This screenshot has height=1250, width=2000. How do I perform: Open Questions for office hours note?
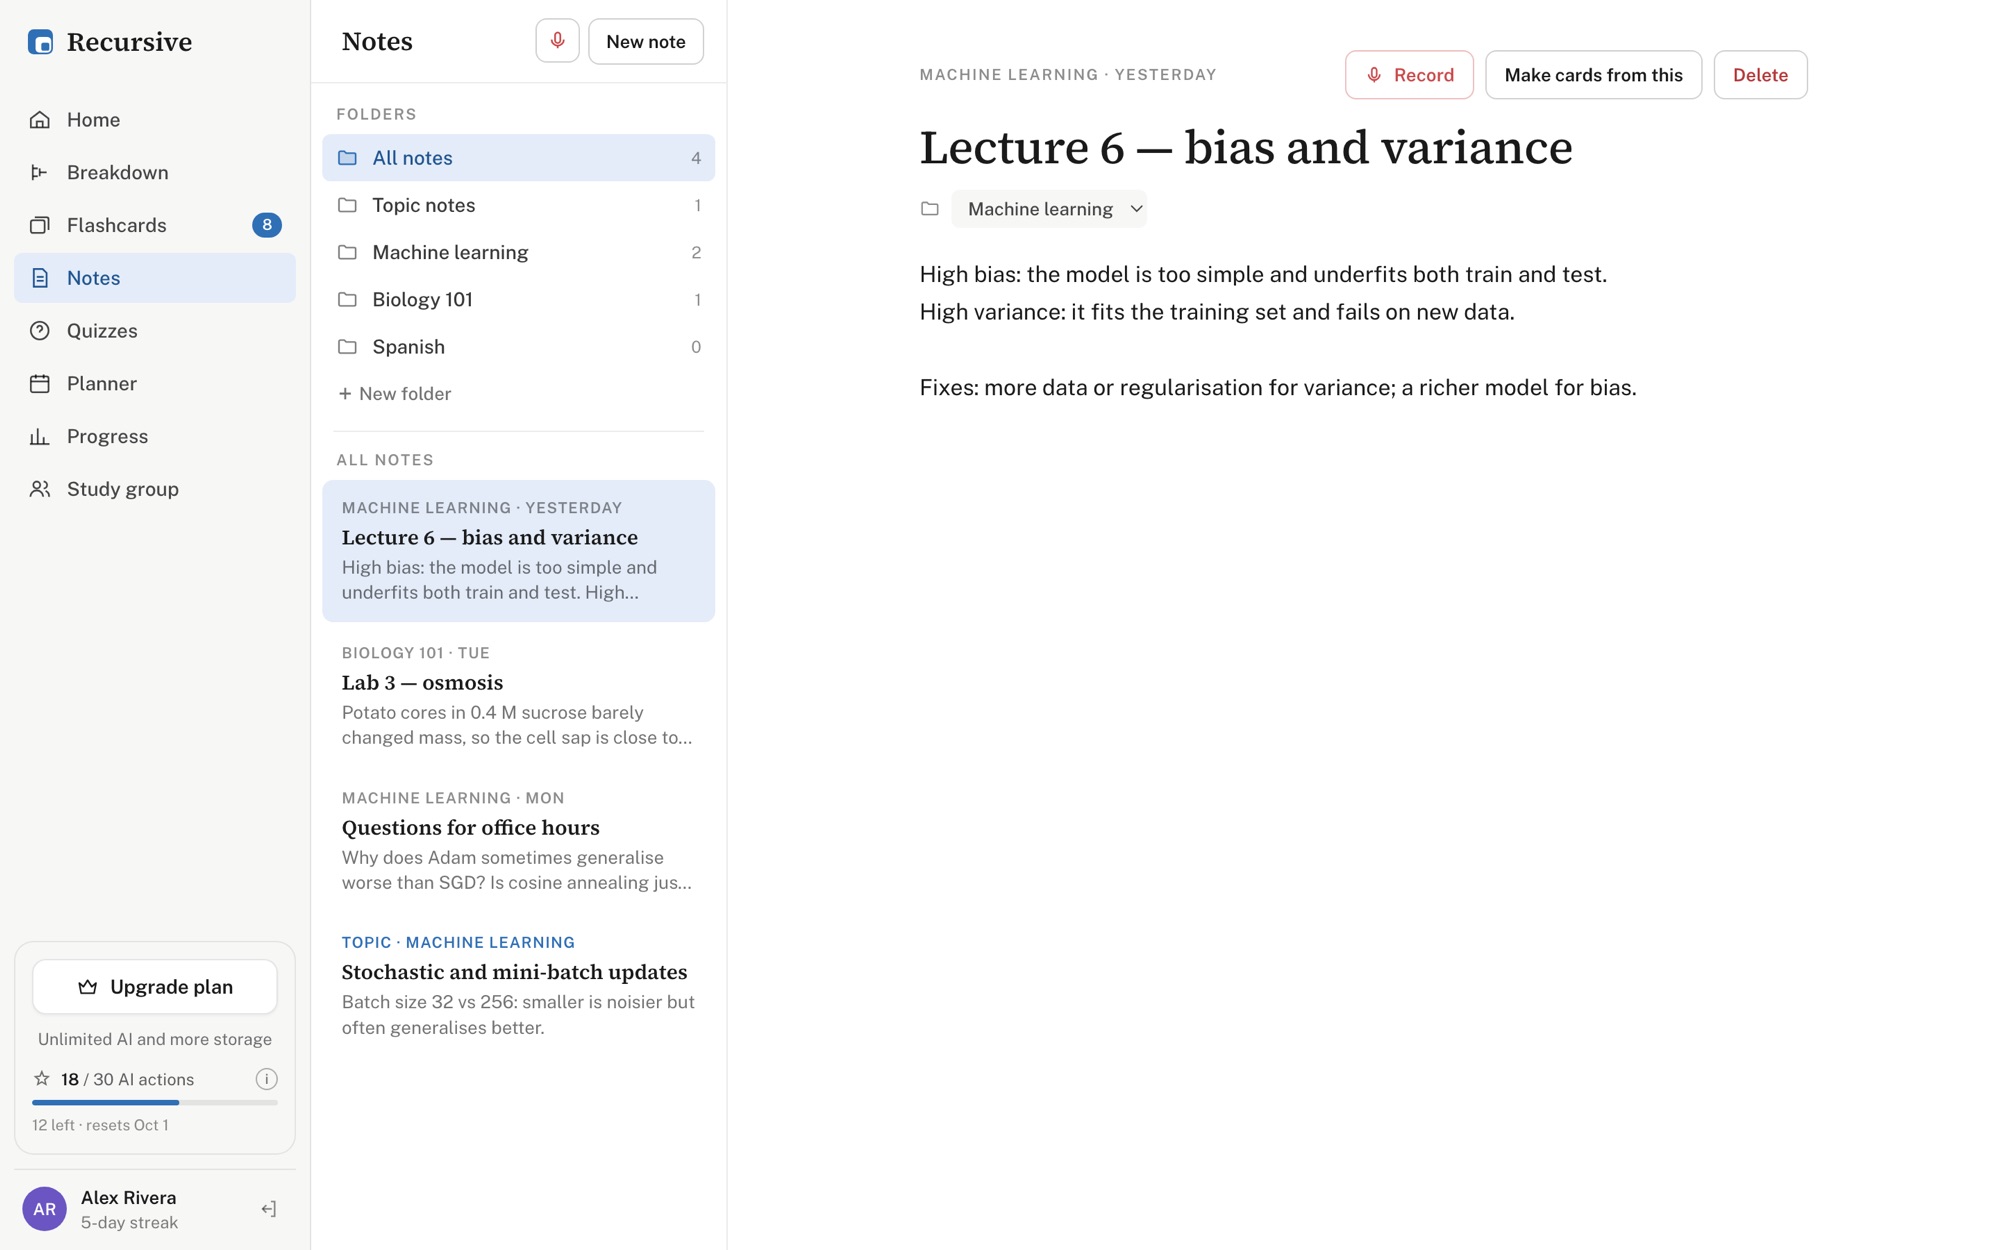tap(518, 841)
